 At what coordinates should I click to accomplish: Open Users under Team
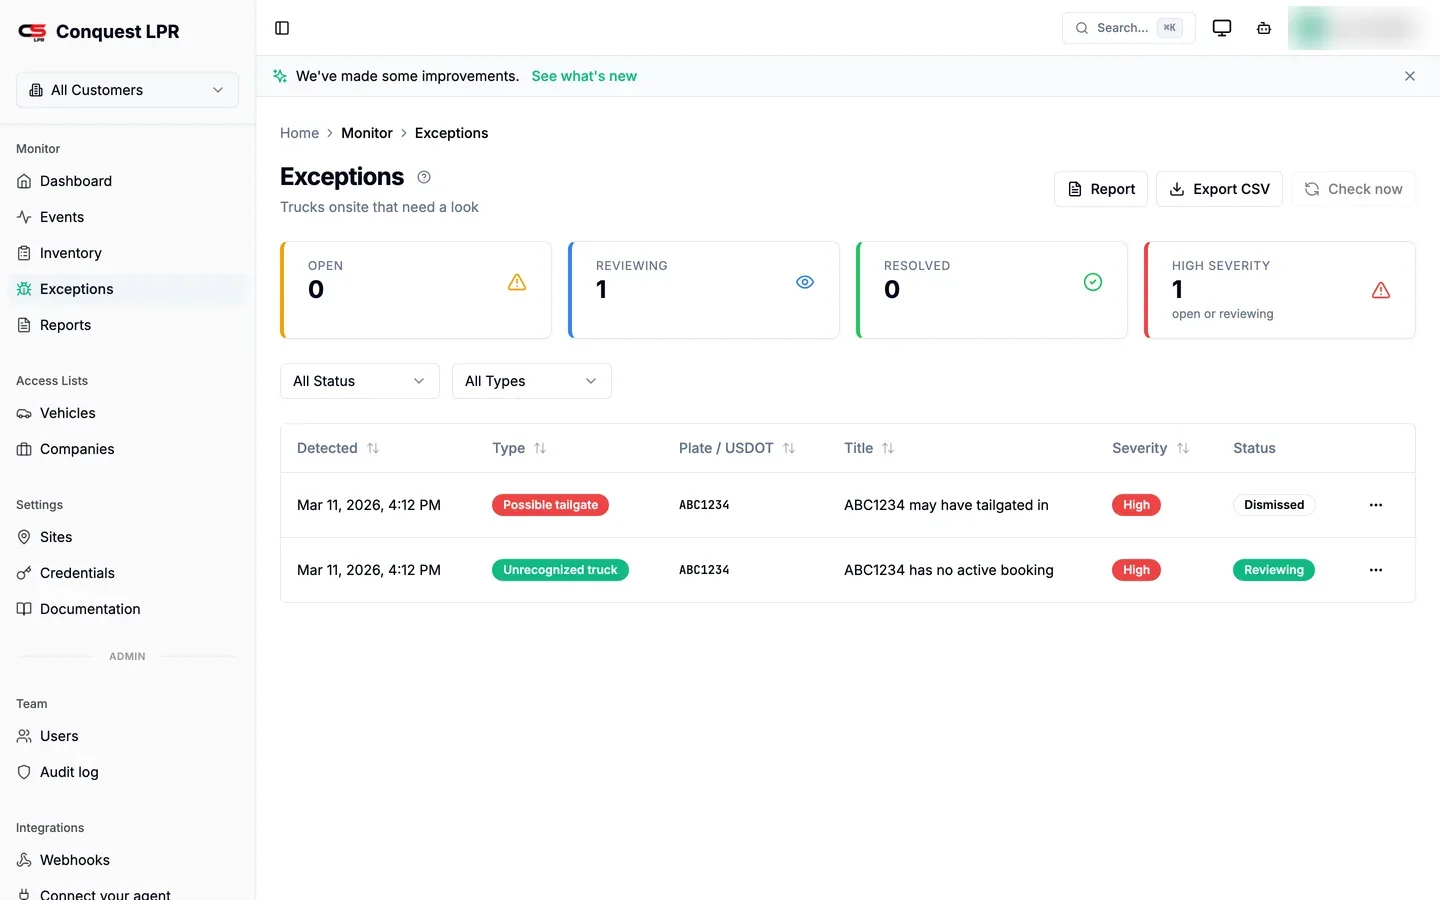(x=127, y=736)
